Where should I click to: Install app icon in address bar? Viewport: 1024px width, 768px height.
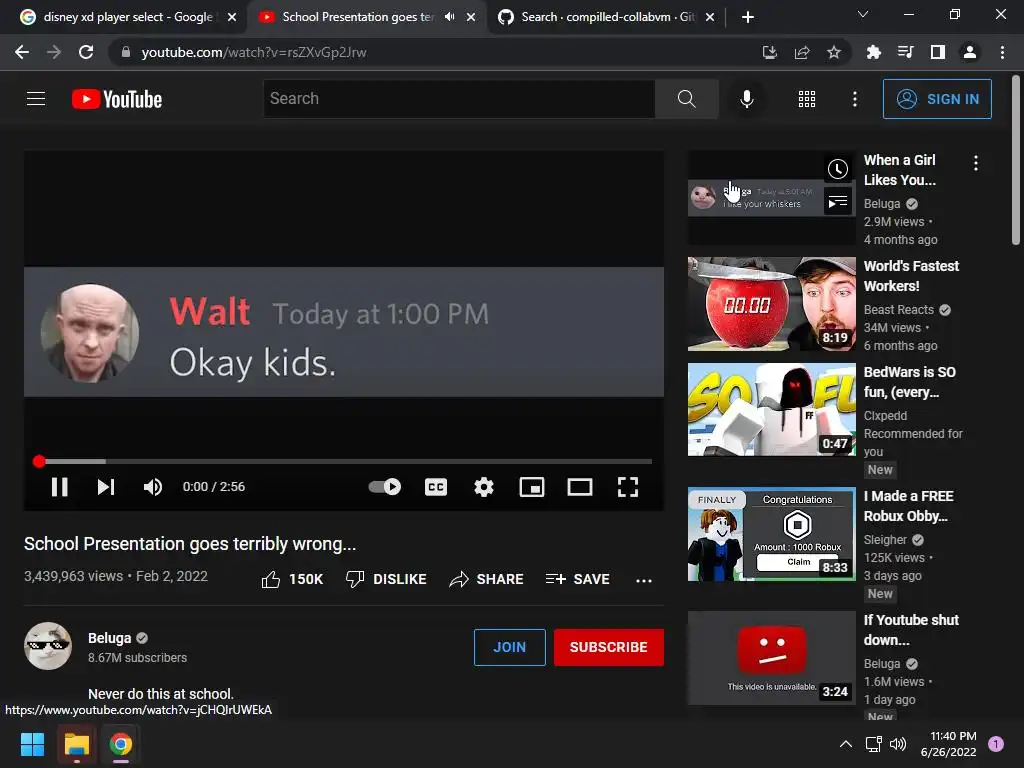(770, 52)
